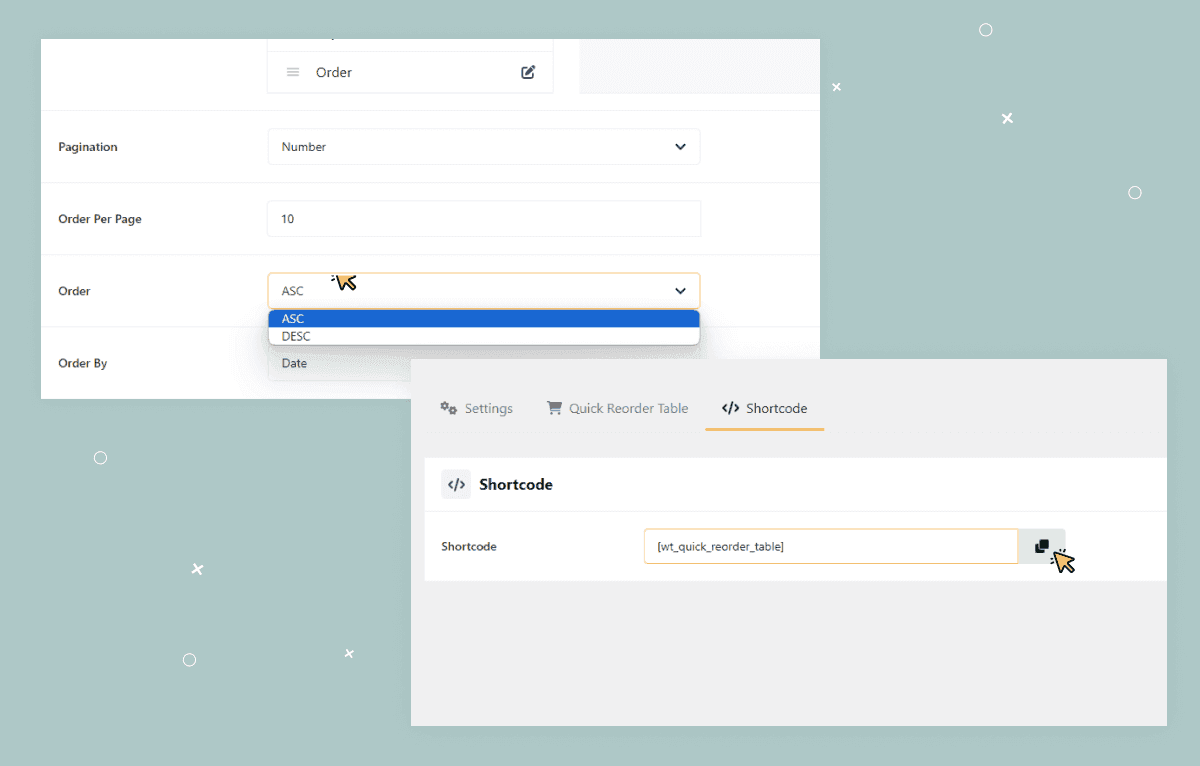Click the drag handle icon beside Order
The image size is (1200, 766).
pyautogui.click(x=293, y=72)
